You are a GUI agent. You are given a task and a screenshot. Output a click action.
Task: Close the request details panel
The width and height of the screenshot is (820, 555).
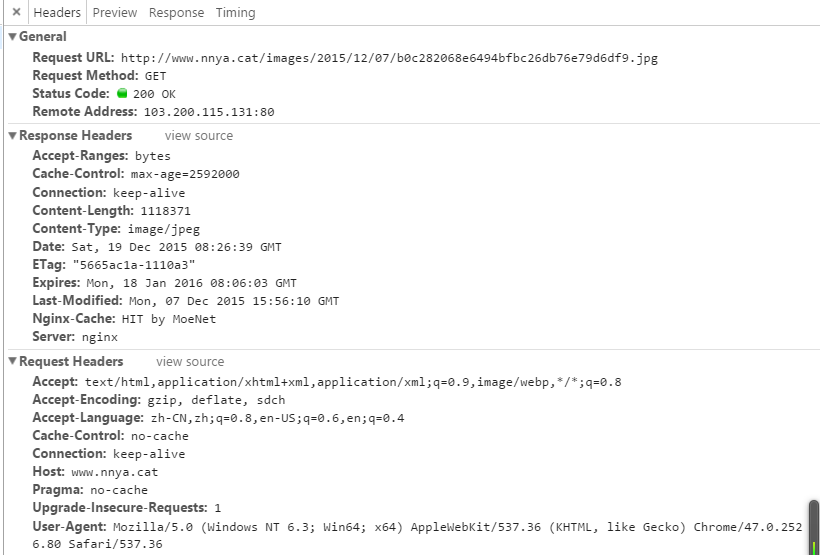16,13
